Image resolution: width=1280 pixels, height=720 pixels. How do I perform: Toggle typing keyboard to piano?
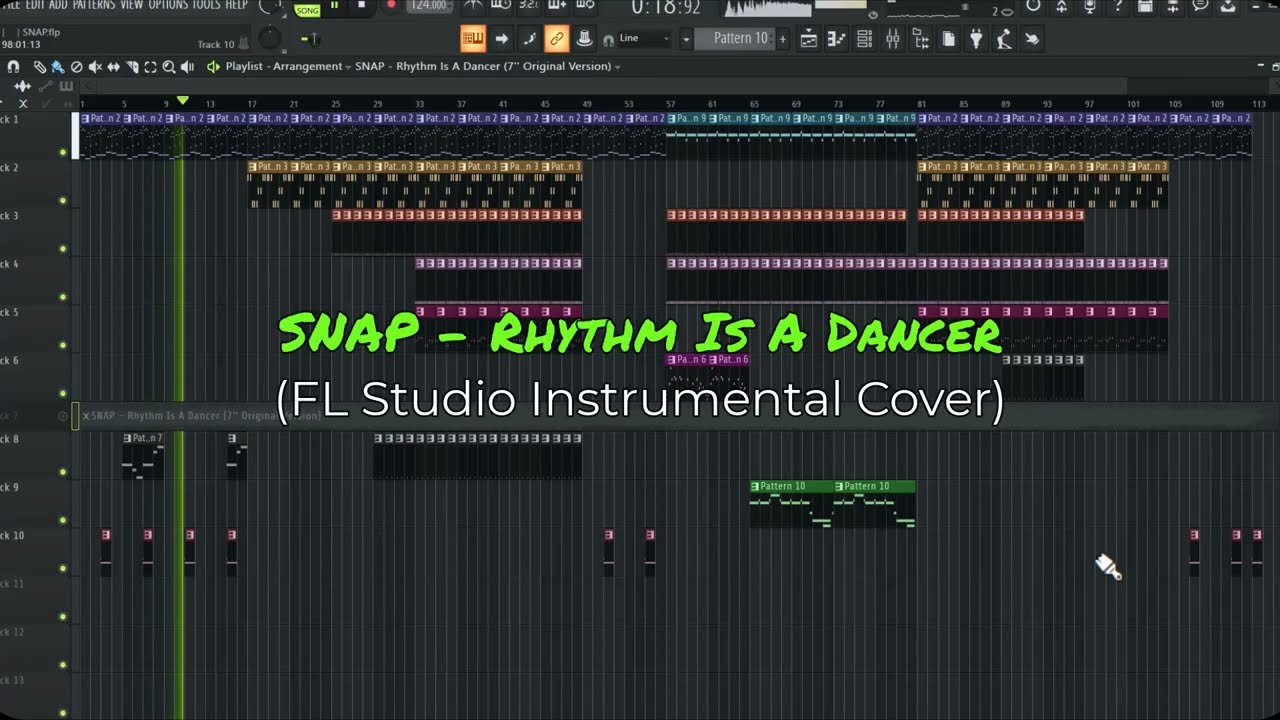pyautogui.click(x=473, y=39)
